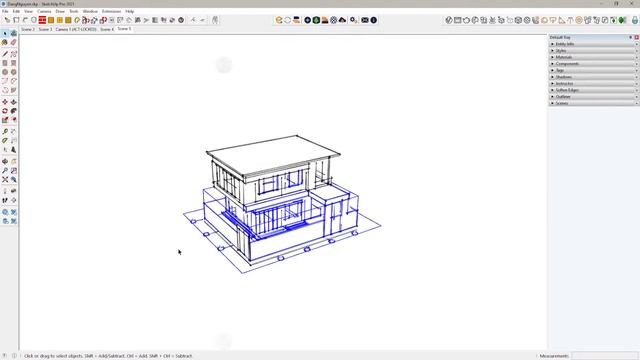The image size is (640, 360).
Task: Select the Axes tool
Action: [5, 149]
